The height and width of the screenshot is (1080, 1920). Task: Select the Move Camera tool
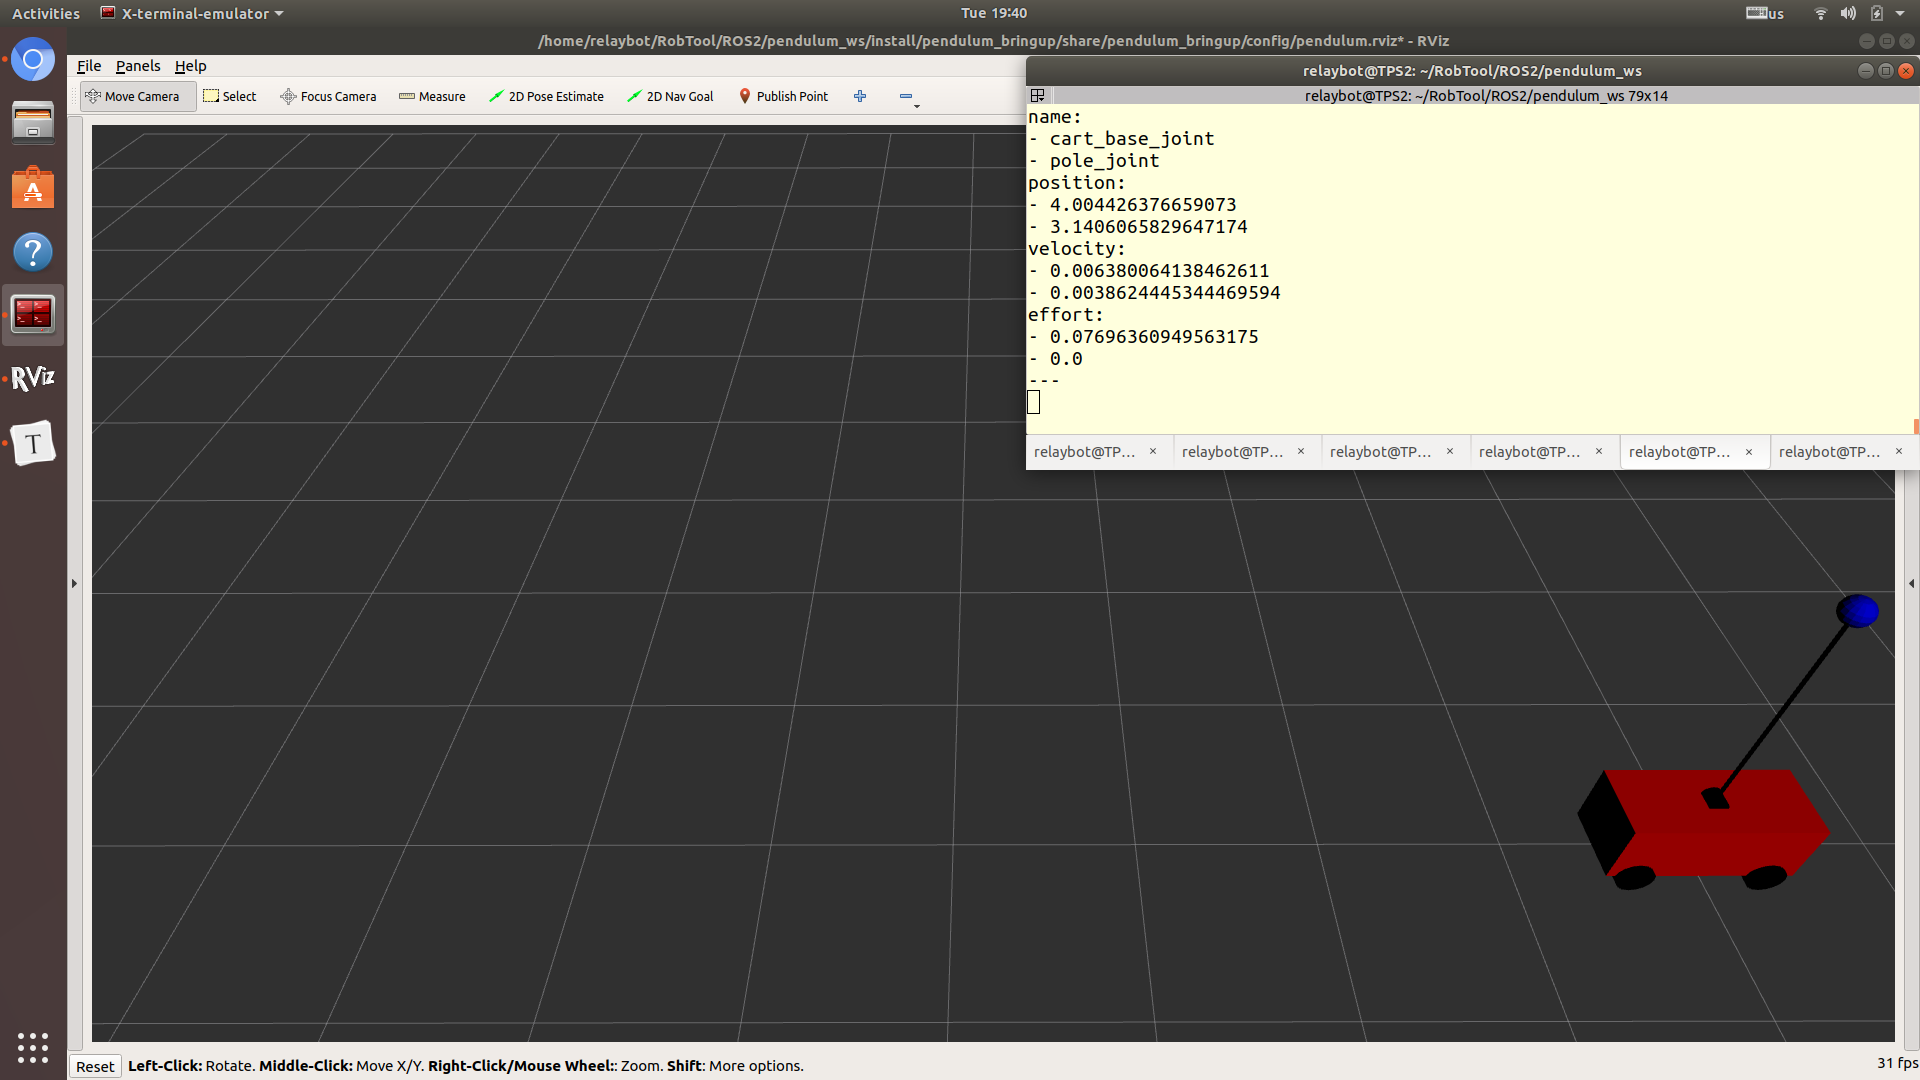click(x=133, y=96)
